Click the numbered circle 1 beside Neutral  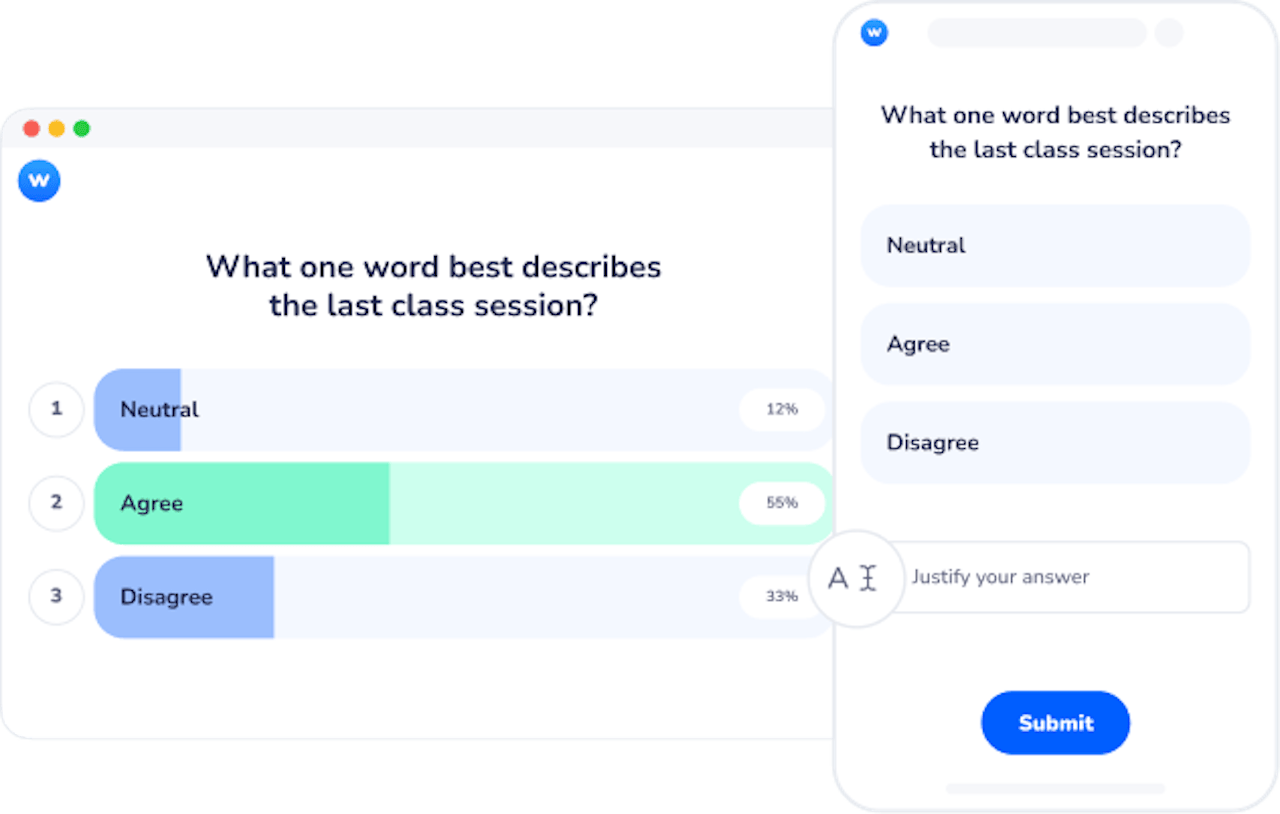coord(56,410)
